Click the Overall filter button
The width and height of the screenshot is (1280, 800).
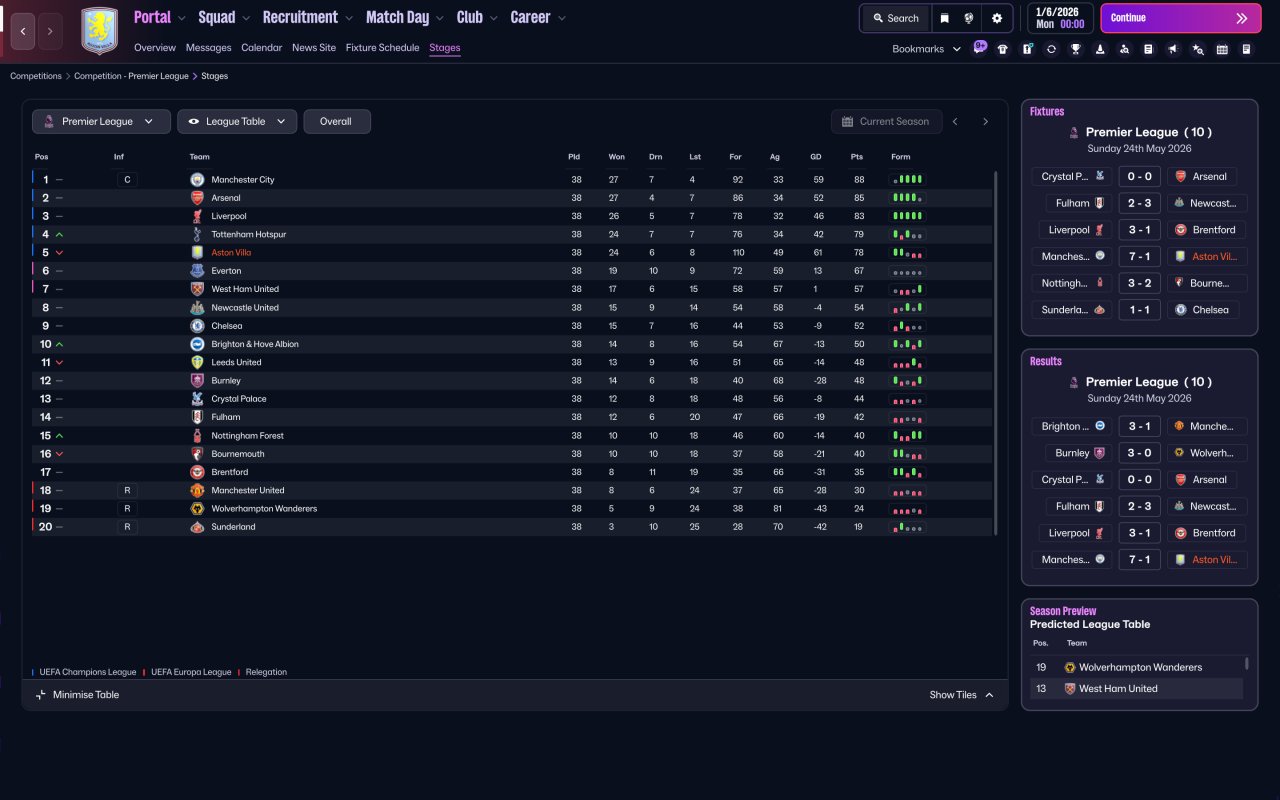tap(337, 122)
